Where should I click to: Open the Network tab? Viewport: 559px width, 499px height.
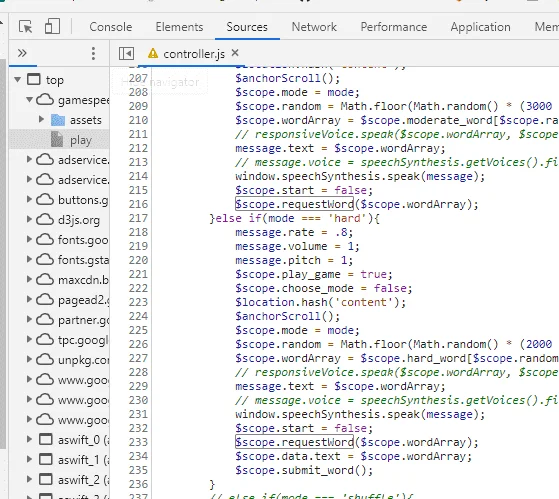click(x=314, y=27)
